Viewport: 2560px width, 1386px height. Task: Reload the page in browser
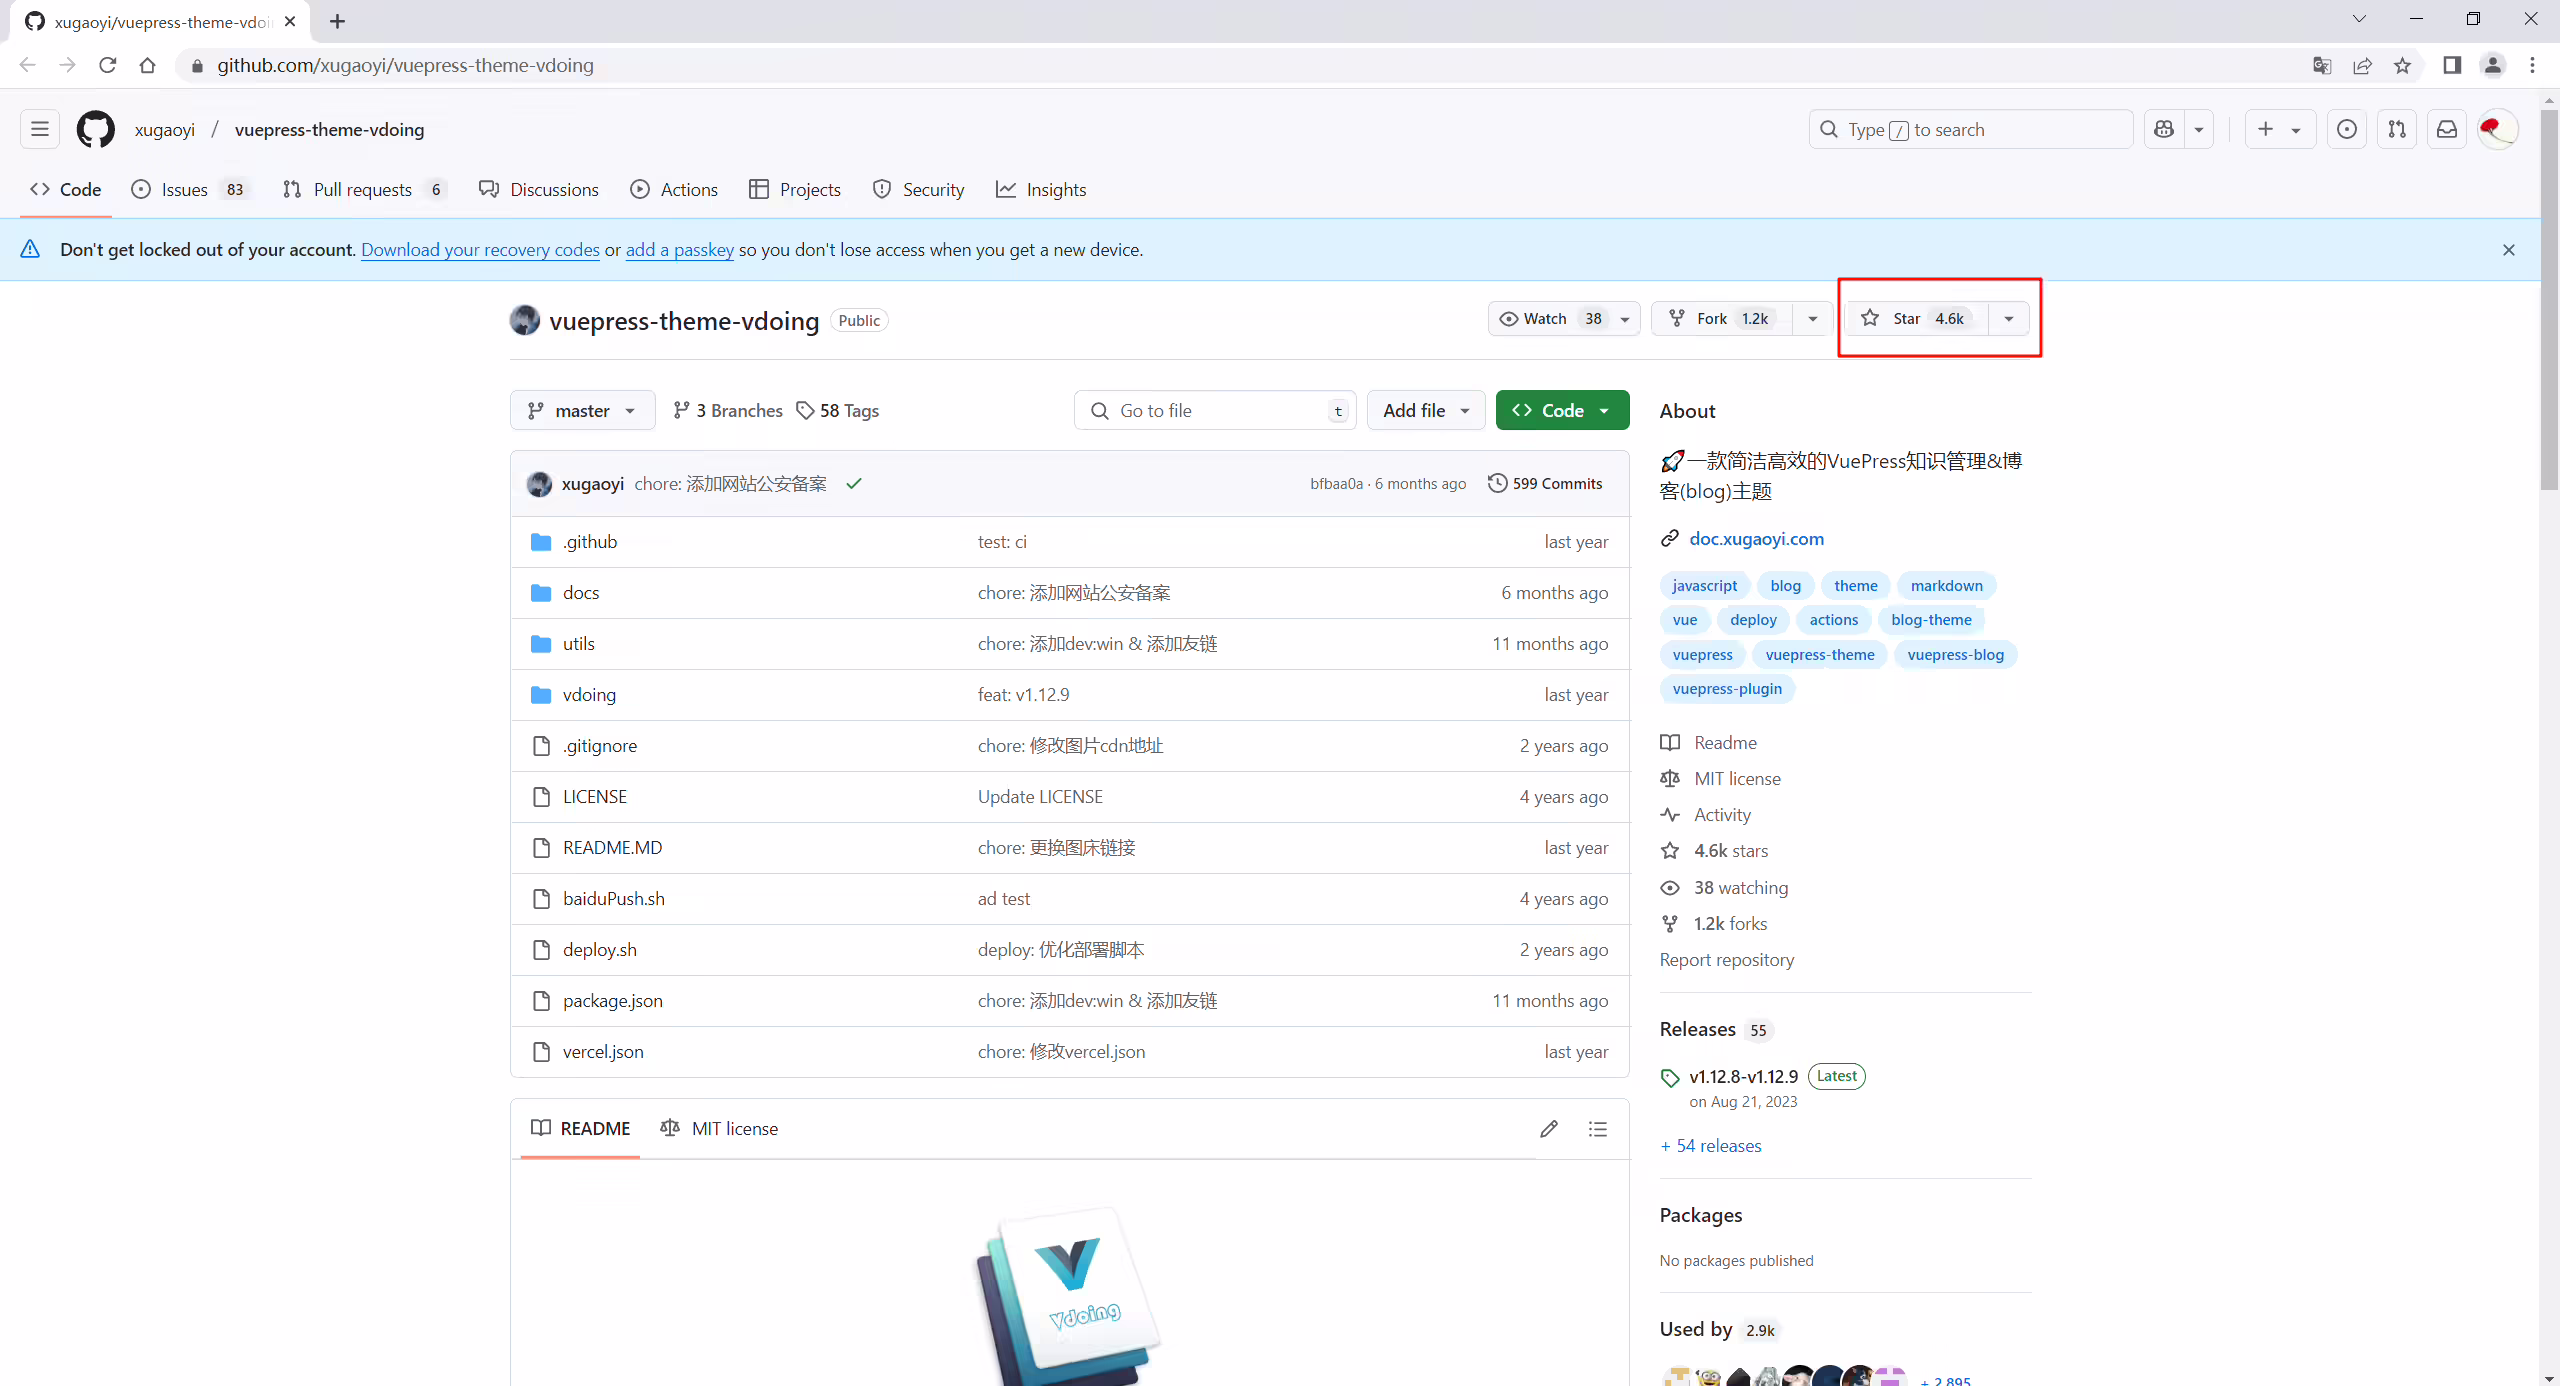coord(108,65)
